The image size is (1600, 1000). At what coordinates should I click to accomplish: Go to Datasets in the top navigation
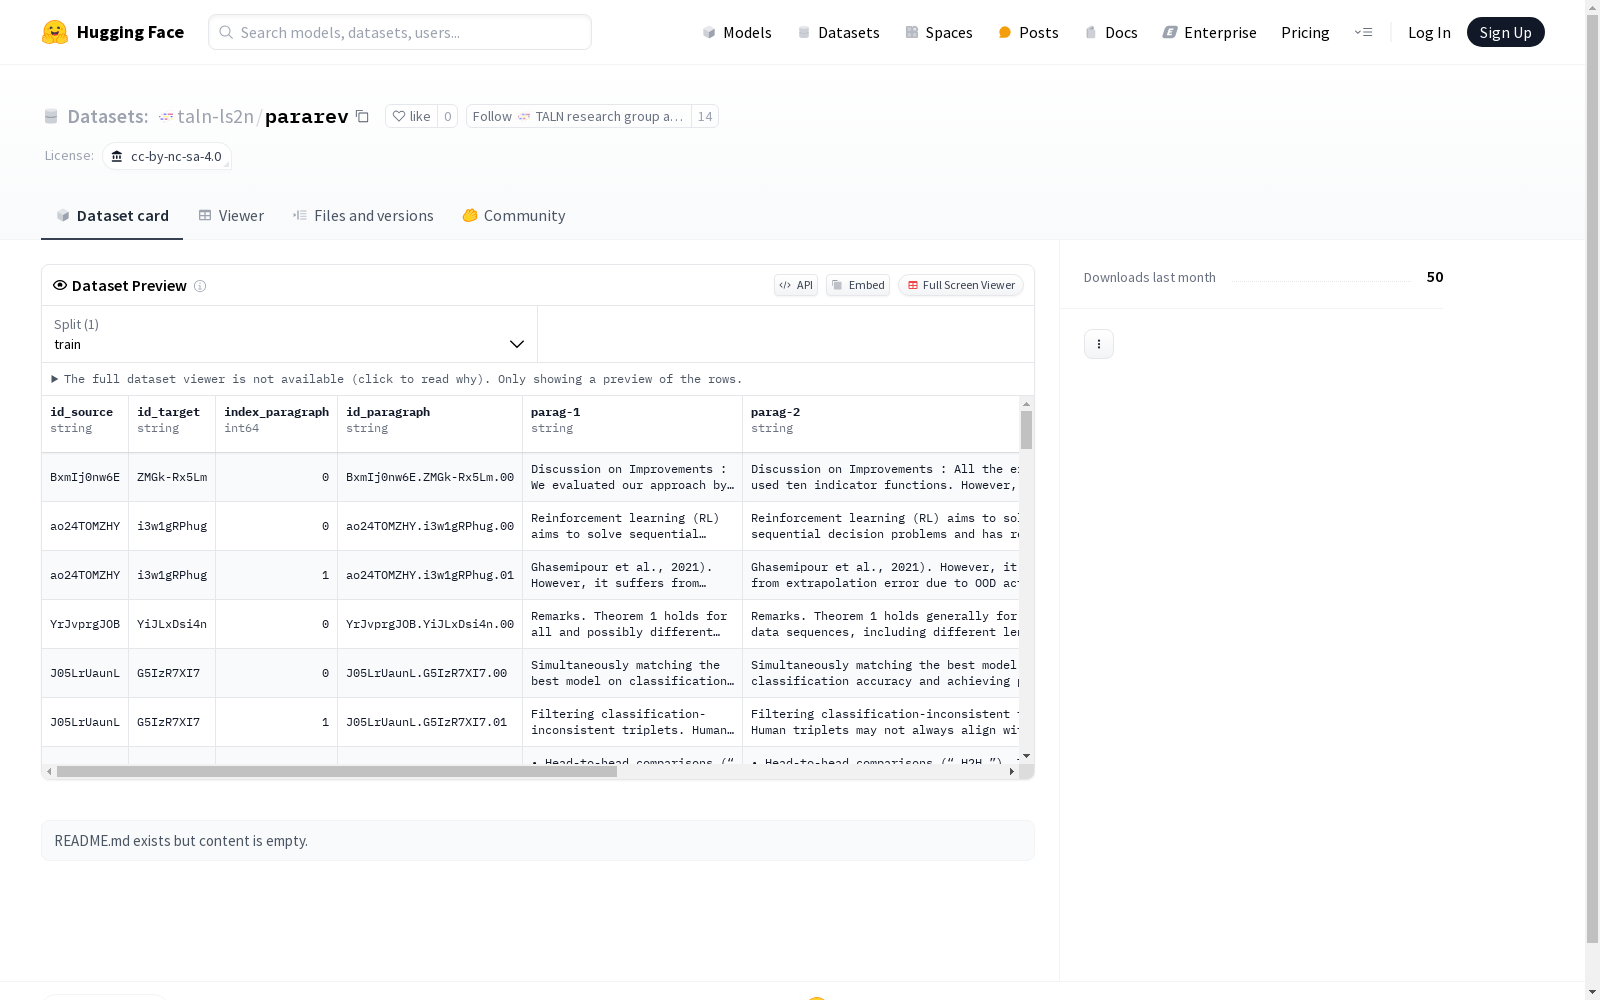pyautogui.click(x=838, y=32)
